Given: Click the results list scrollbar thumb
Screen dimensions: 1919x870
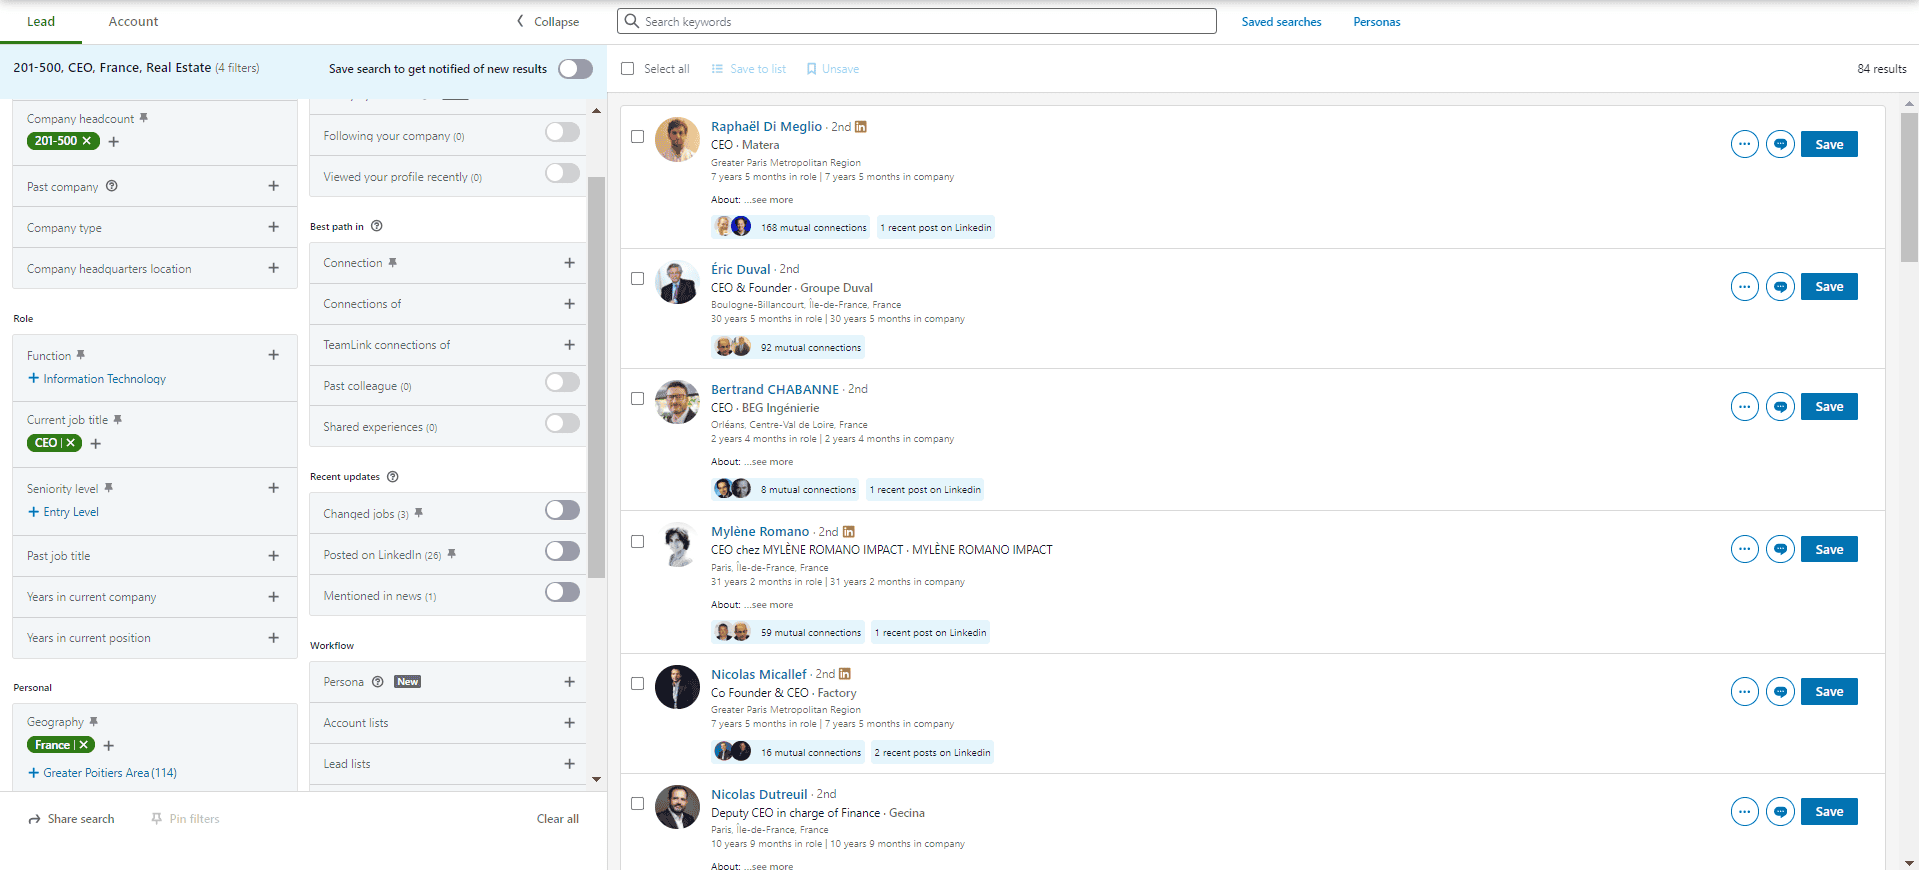Looking at the screenshot, I should [x=1909, y=188].
